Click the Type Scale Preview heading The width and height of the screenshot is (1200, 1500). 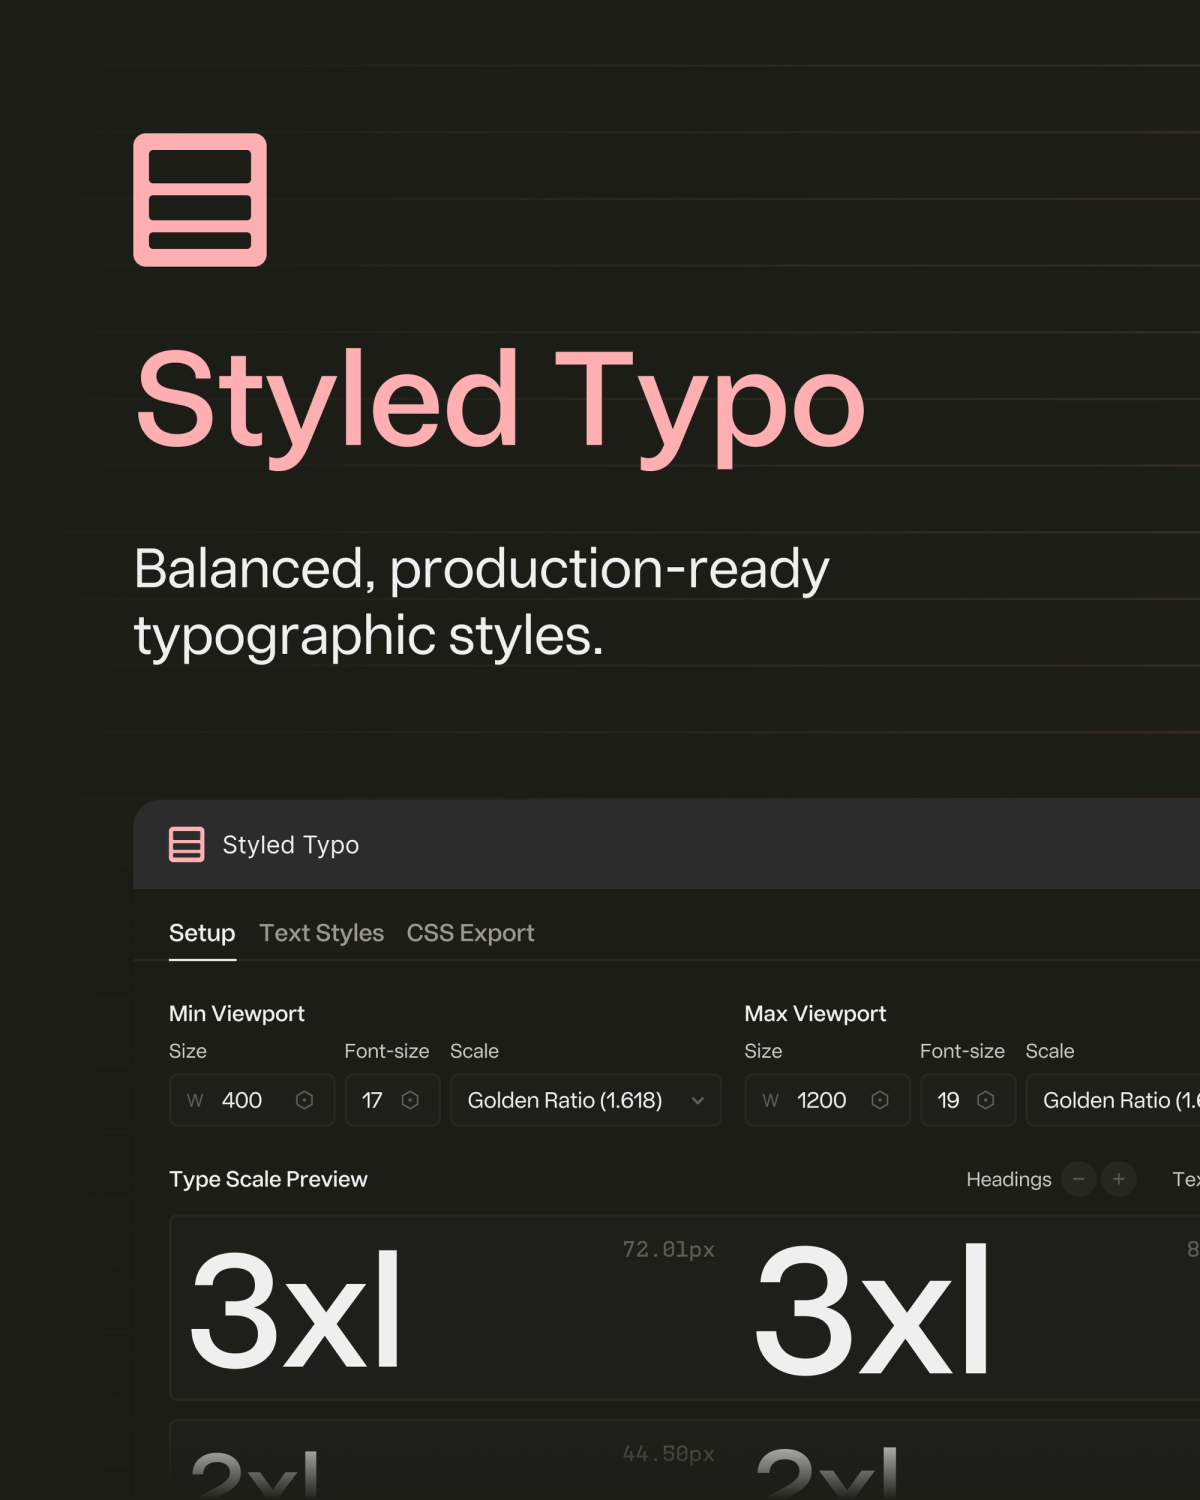pyautogui.click(x=268, y=1179)
